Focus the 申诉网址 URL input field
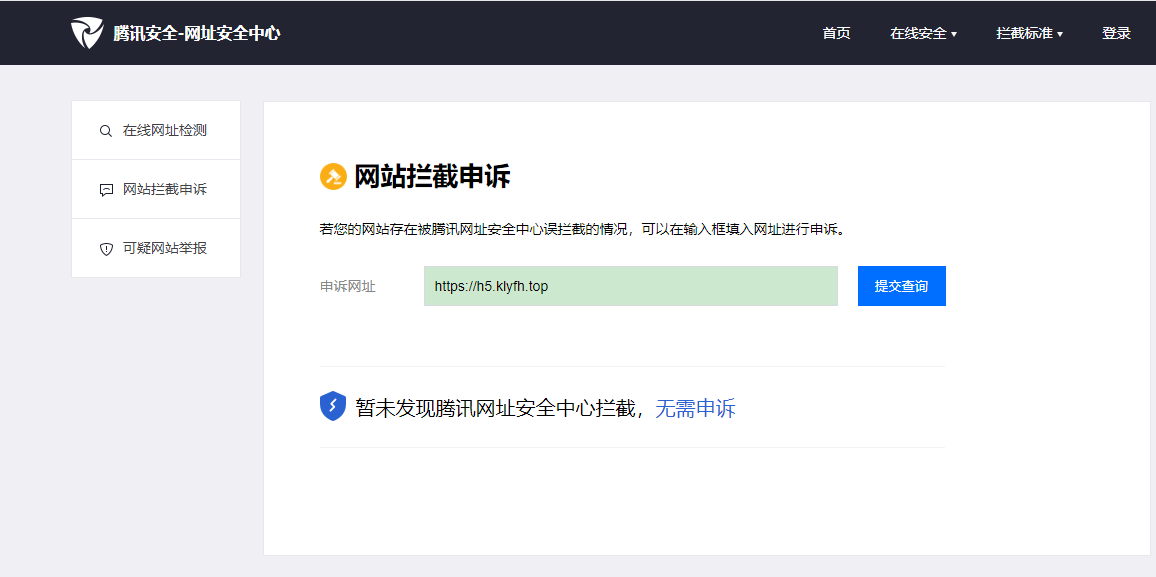 [630, 286]
